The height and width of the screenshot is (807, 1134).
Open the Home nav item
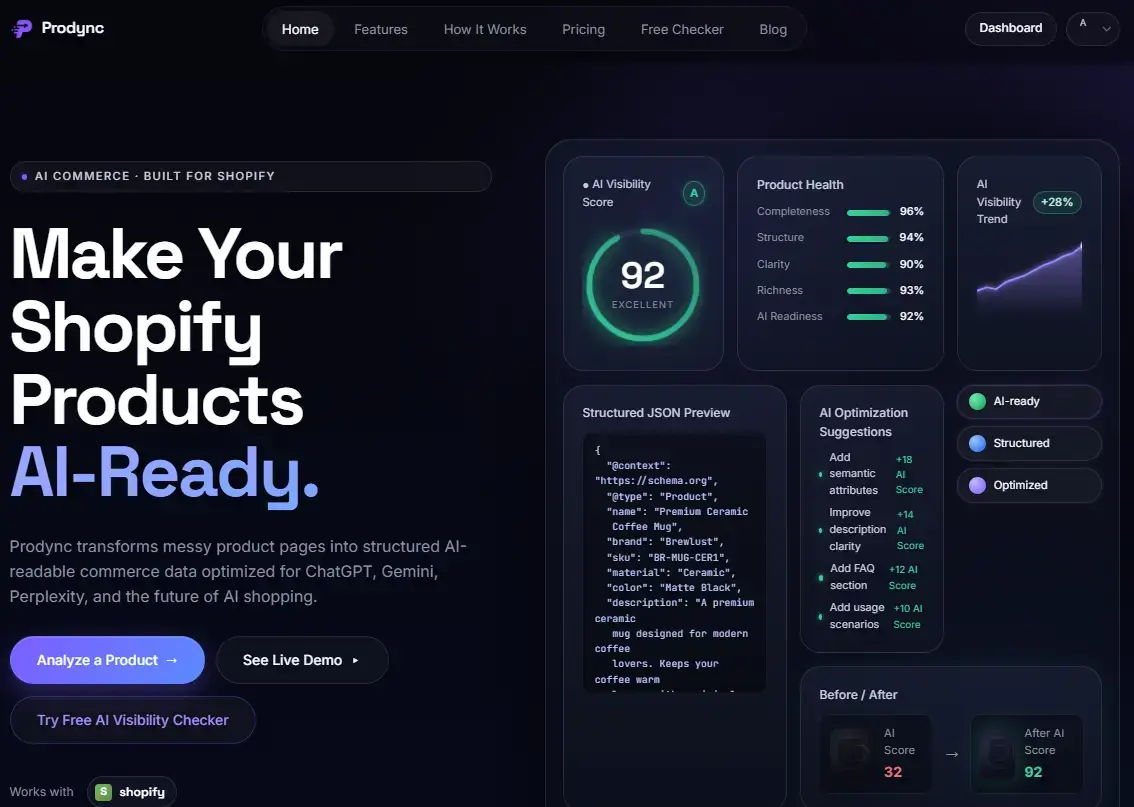point(299,30)
